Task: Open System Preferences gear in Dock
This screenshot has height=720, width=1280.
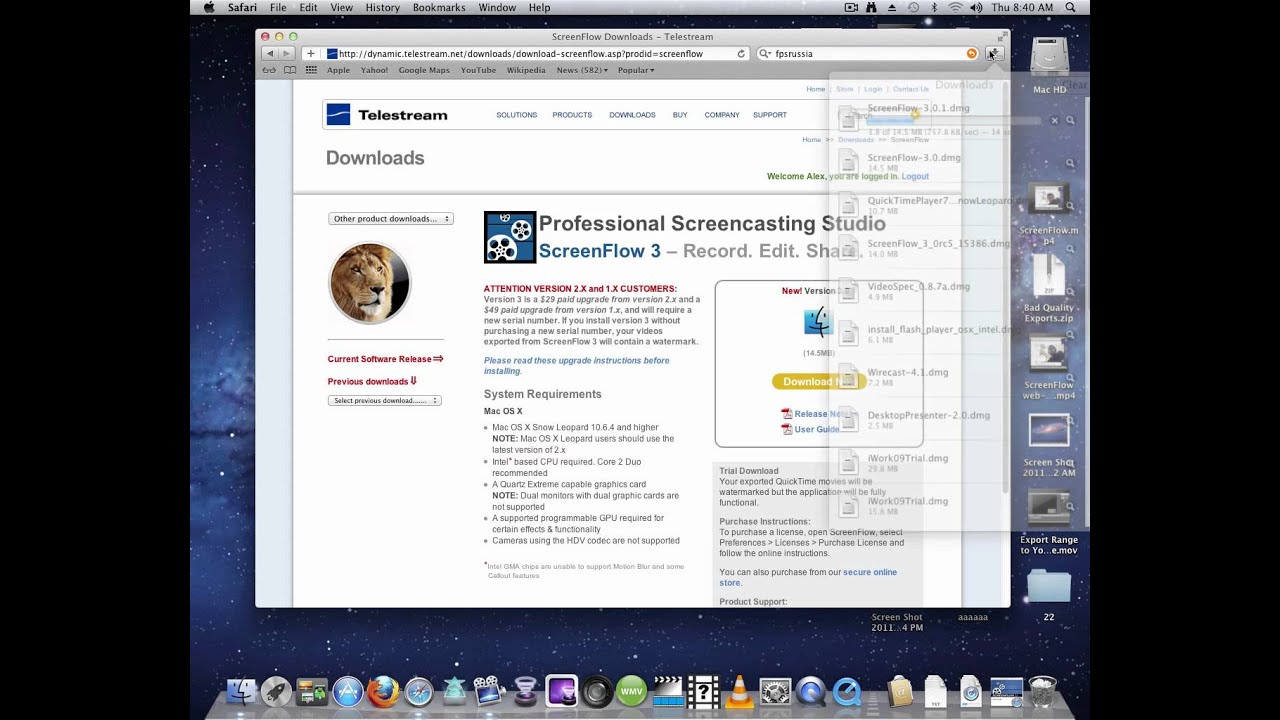Action: click(775, 692)
